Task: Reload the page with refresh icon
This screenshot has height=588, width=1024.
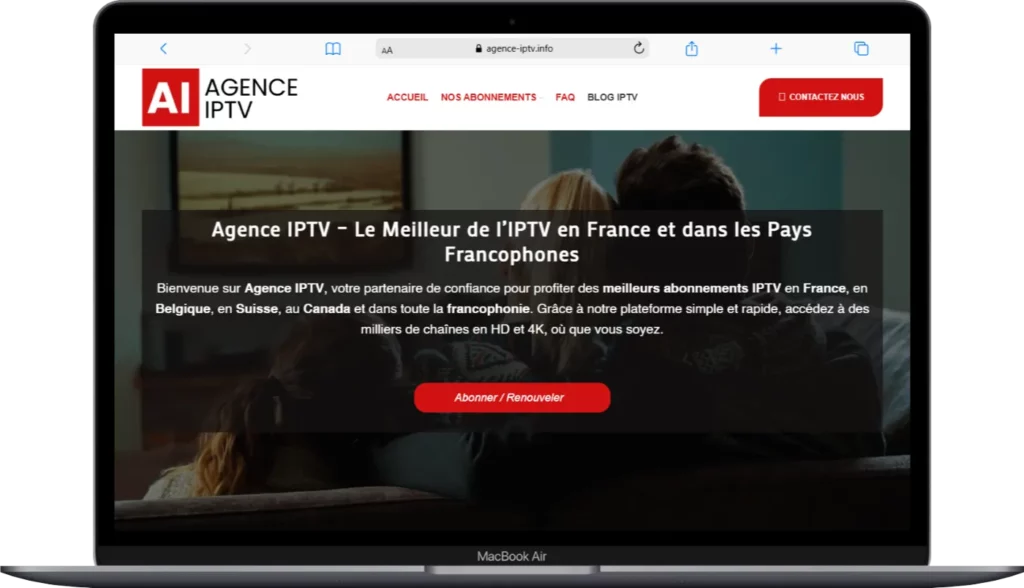Action: click(x=639, y=48)
